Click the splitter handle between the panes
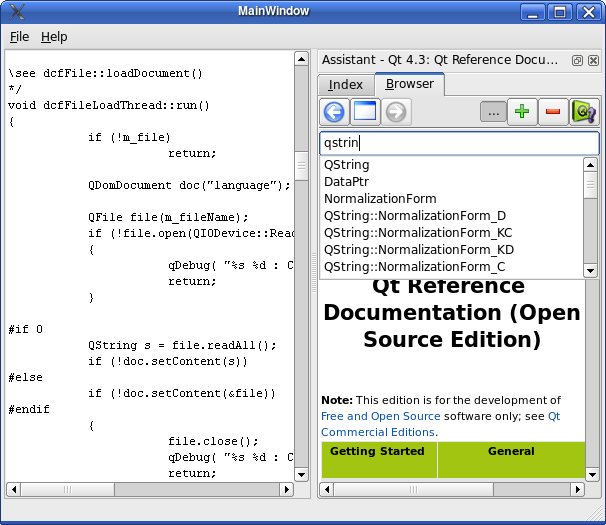 point(314,273)
